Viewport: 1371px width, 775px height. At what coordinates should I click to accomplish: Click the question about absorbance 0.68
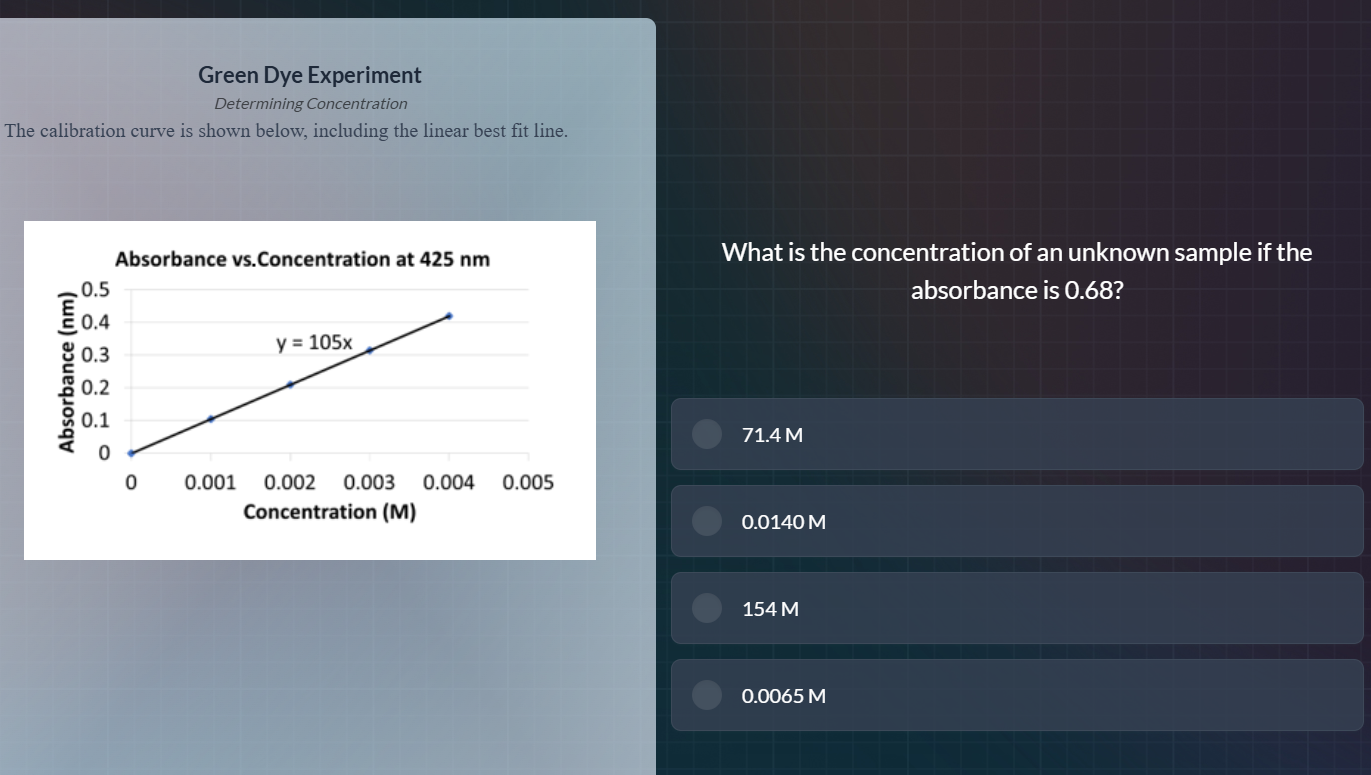point(1016,271)
